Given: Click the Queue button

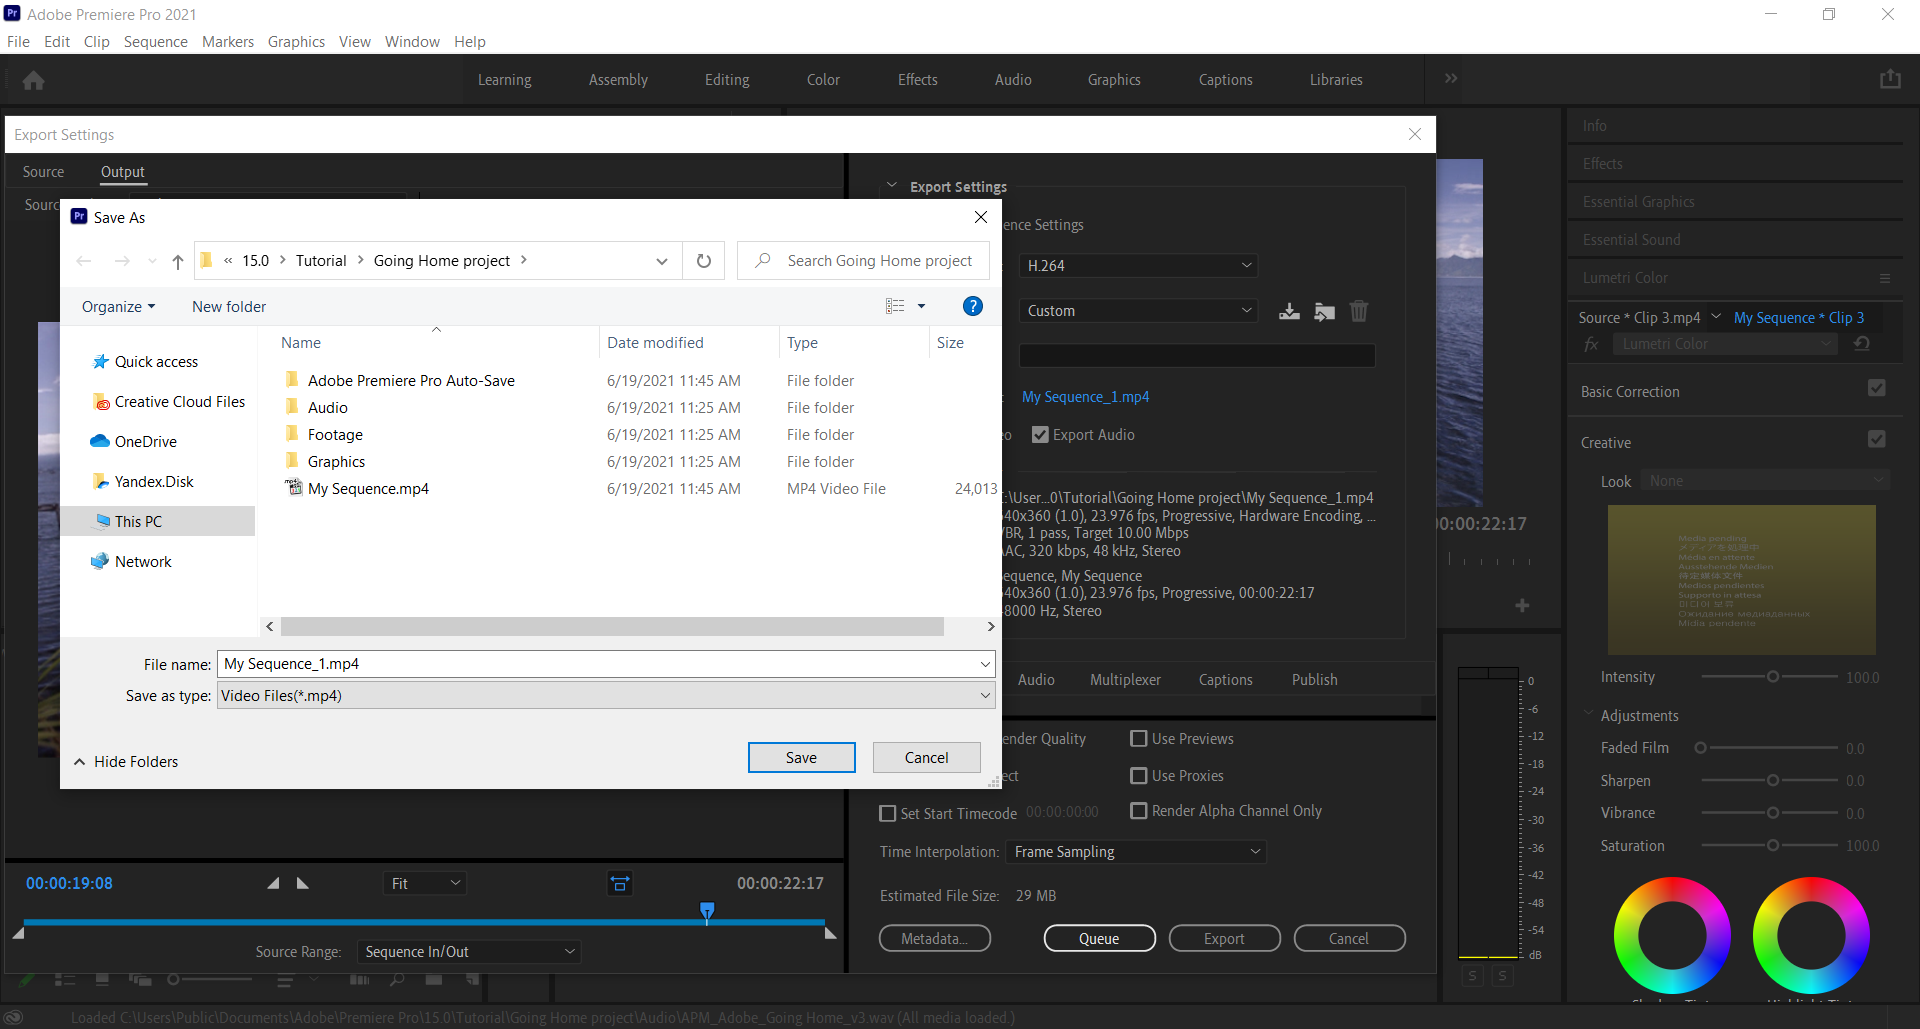Looking at the screenshot, I should (x=1099, y=939).
